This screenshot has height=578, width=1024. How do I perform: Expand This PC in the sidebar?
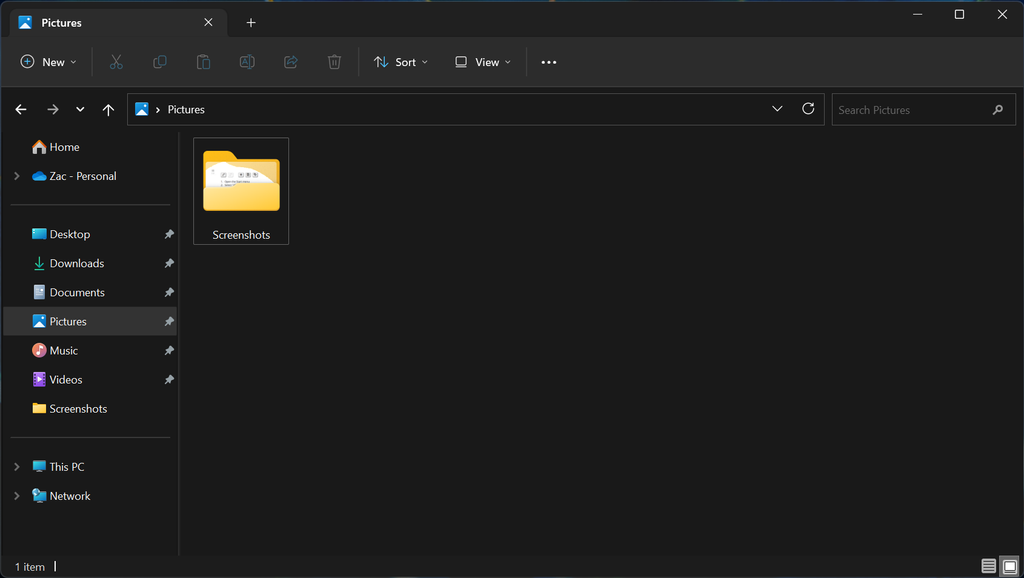click(x=16, y=466)
